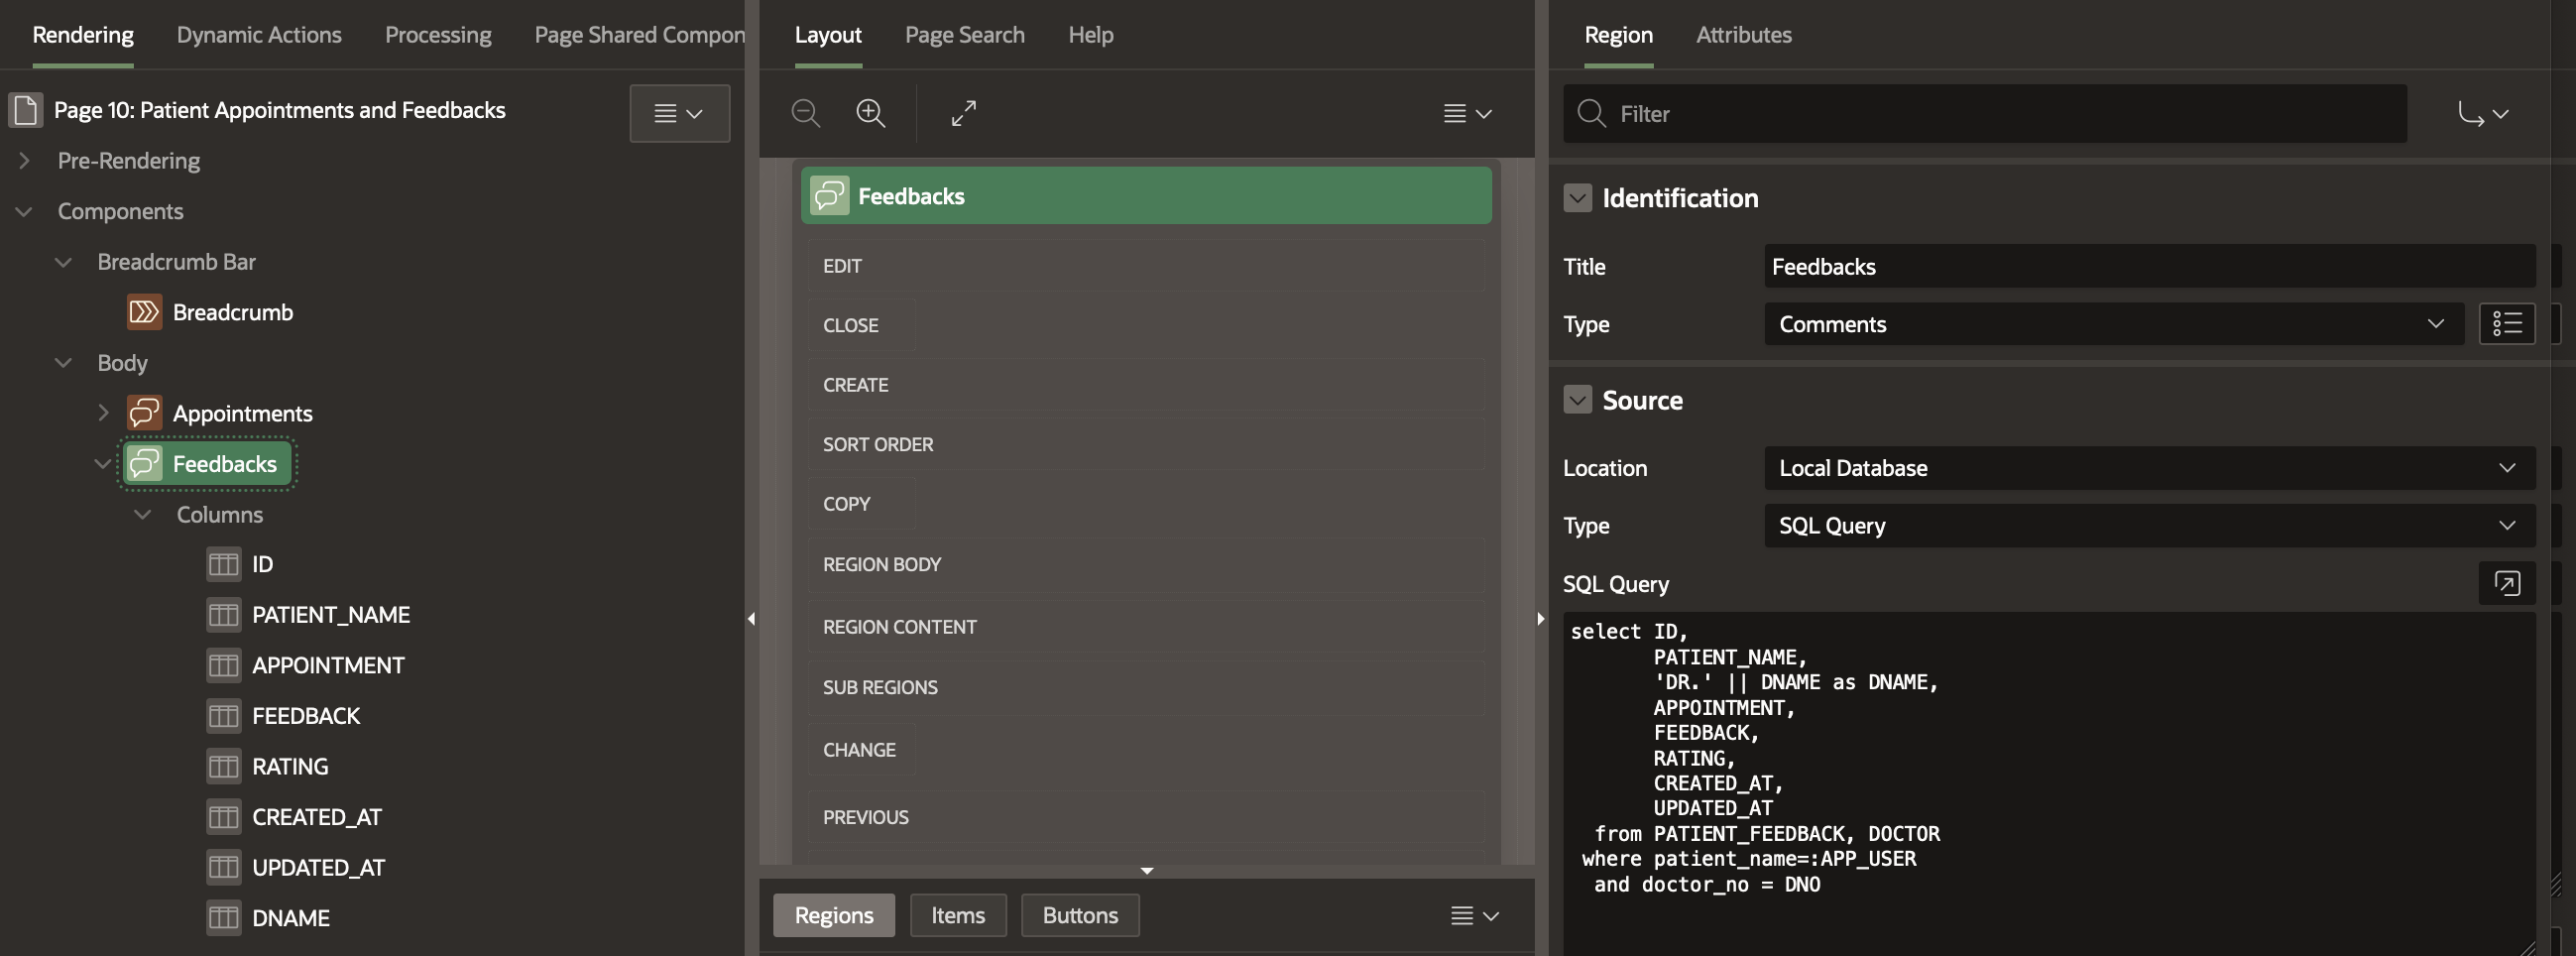Click the Appointments comments region icon
The width and height of the screenshot is (2576, 956).
click(x=144, y=413)
